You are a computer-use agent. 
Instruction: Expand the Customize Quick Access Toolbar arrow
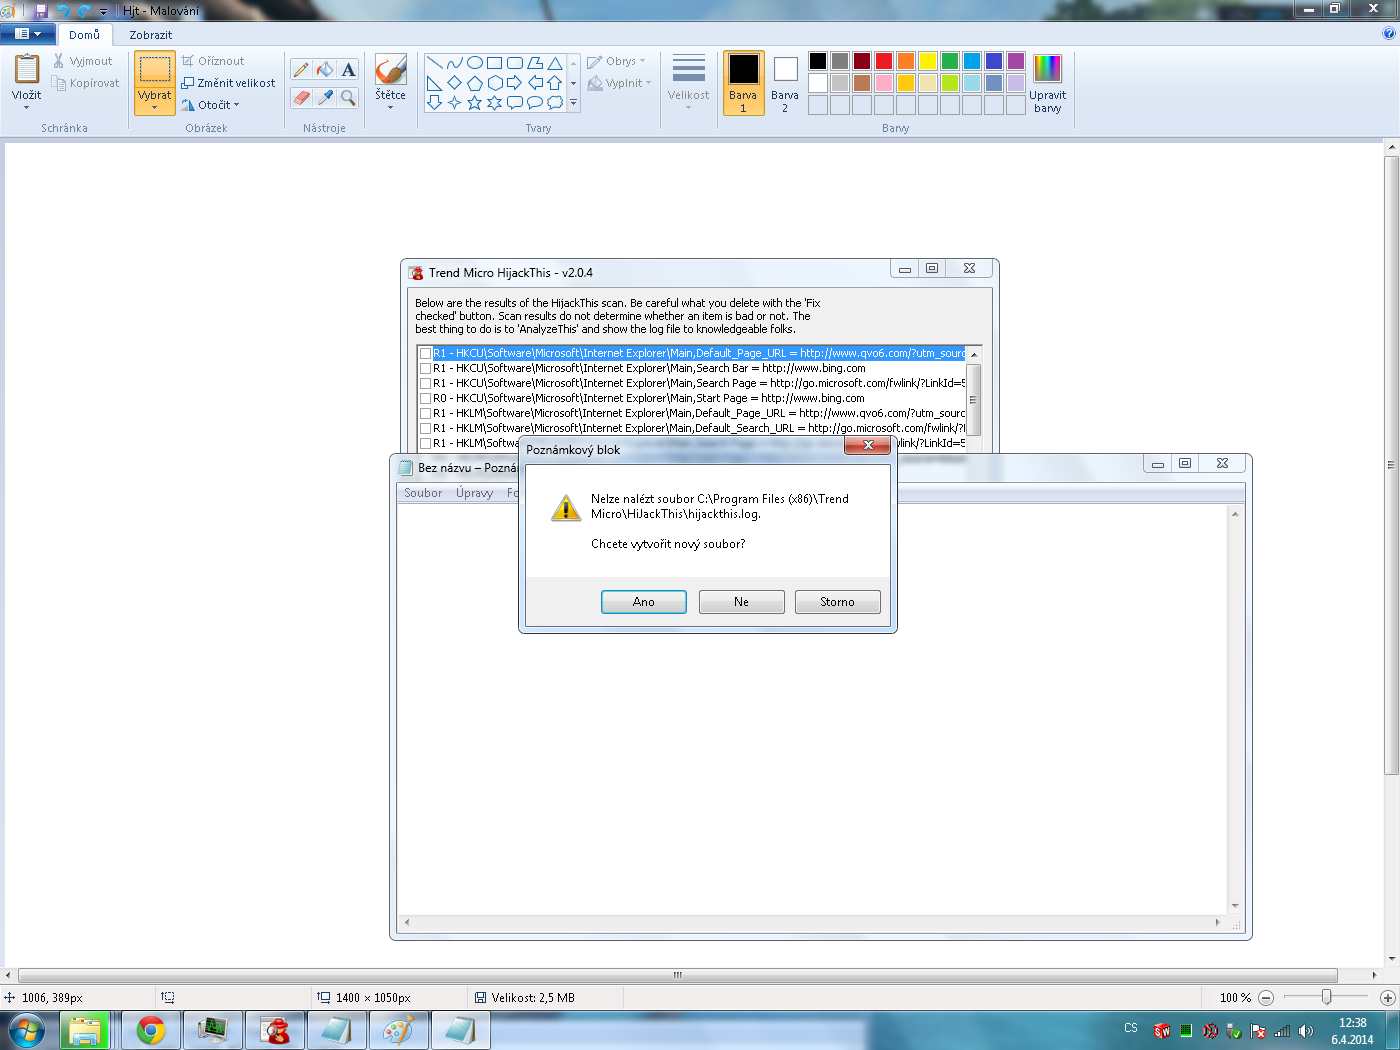tap(103, 12)
